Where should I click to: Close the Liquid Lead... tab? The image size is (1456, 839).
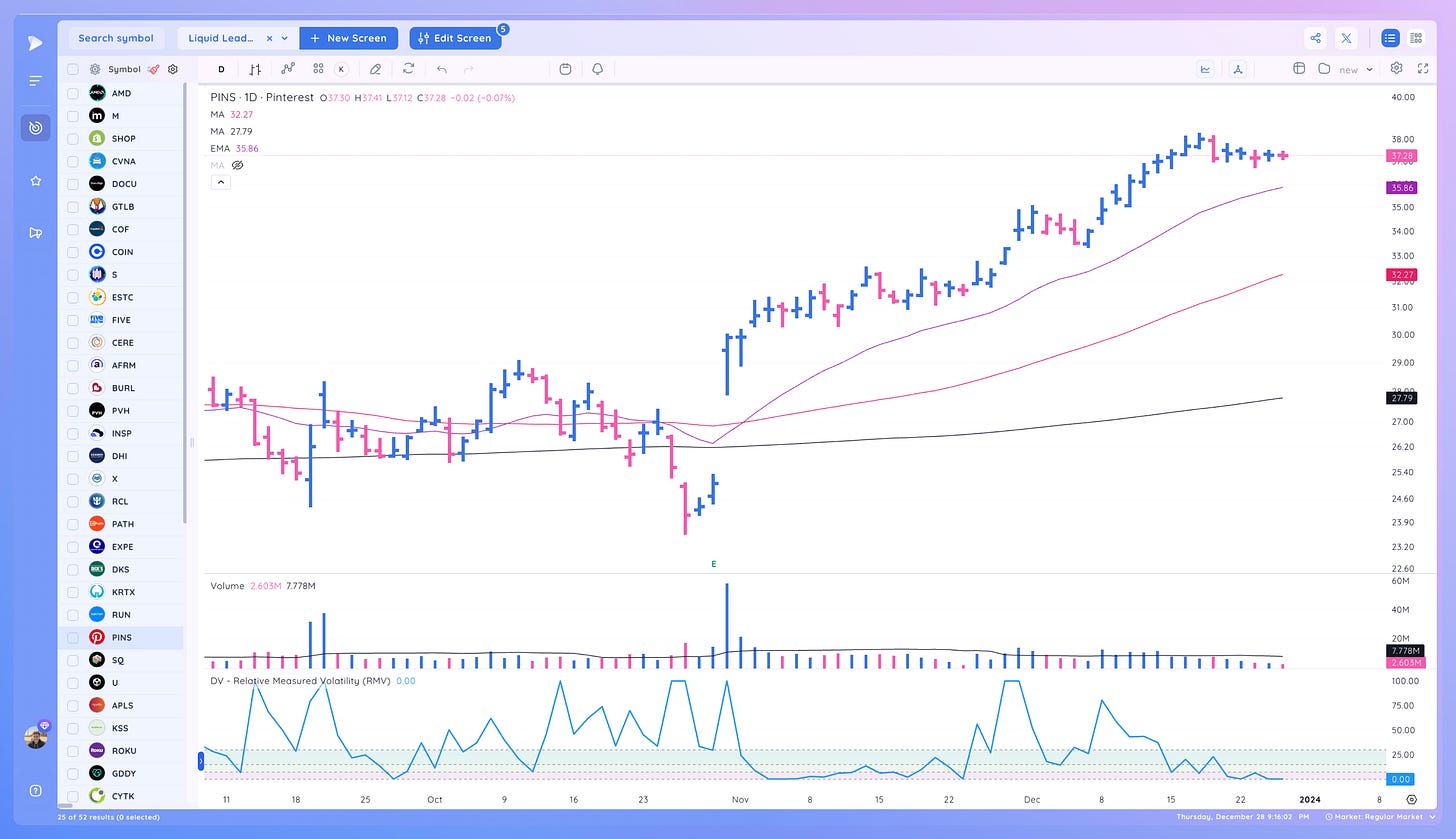pyautogui.click(x=269, y=38)
